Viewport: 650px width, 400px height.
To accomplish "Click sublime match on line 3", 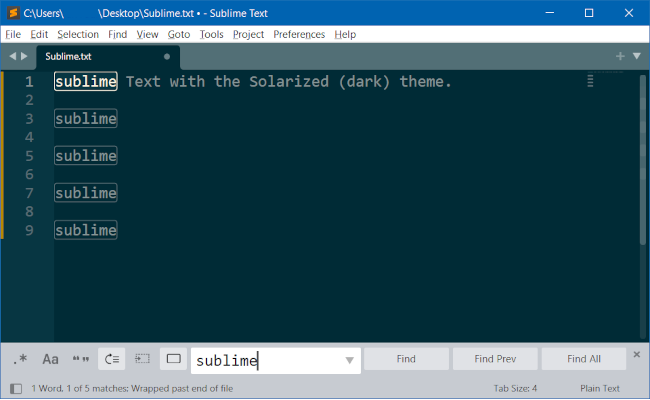I will click(86, 119).
